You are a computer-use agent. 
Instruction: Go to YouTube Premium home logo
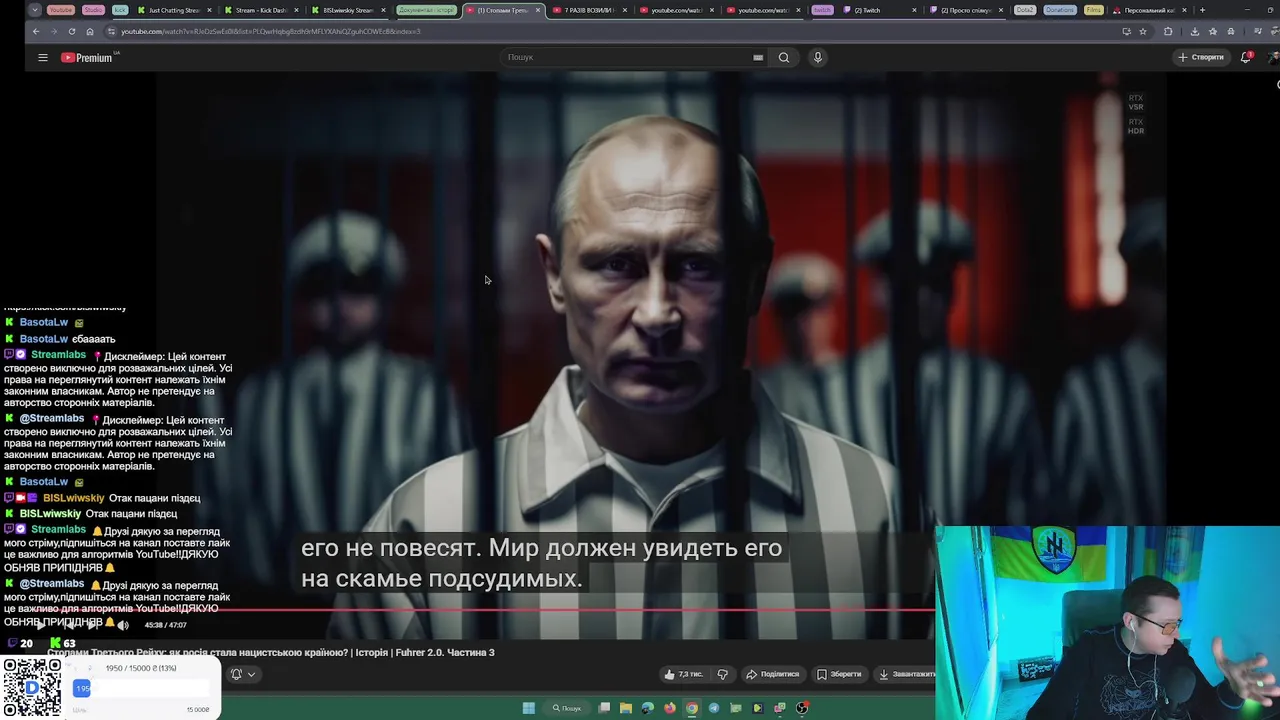click(88, 58)
